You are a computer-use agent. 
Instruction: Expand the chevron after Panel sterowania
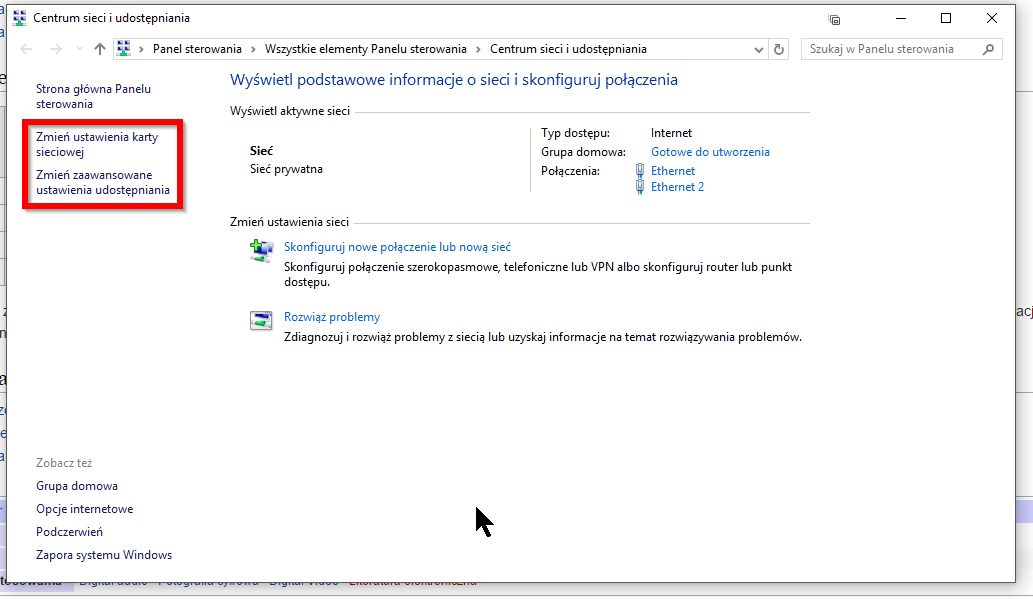click(x=254, y=49)
